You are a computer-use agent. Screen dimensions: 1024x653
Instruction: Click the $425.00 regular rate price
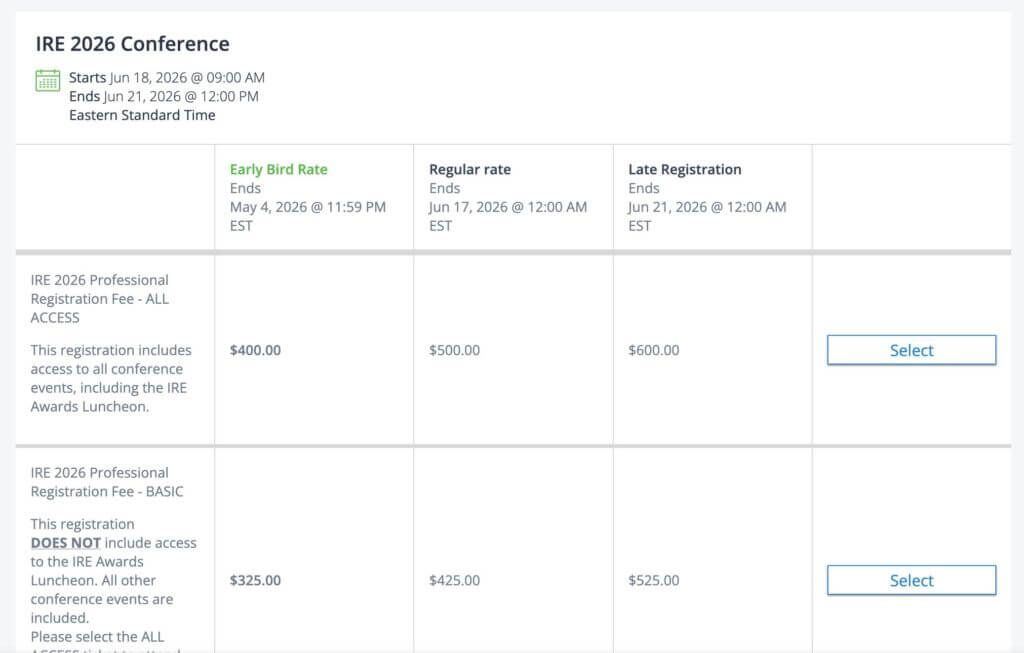tap(454, 580)
